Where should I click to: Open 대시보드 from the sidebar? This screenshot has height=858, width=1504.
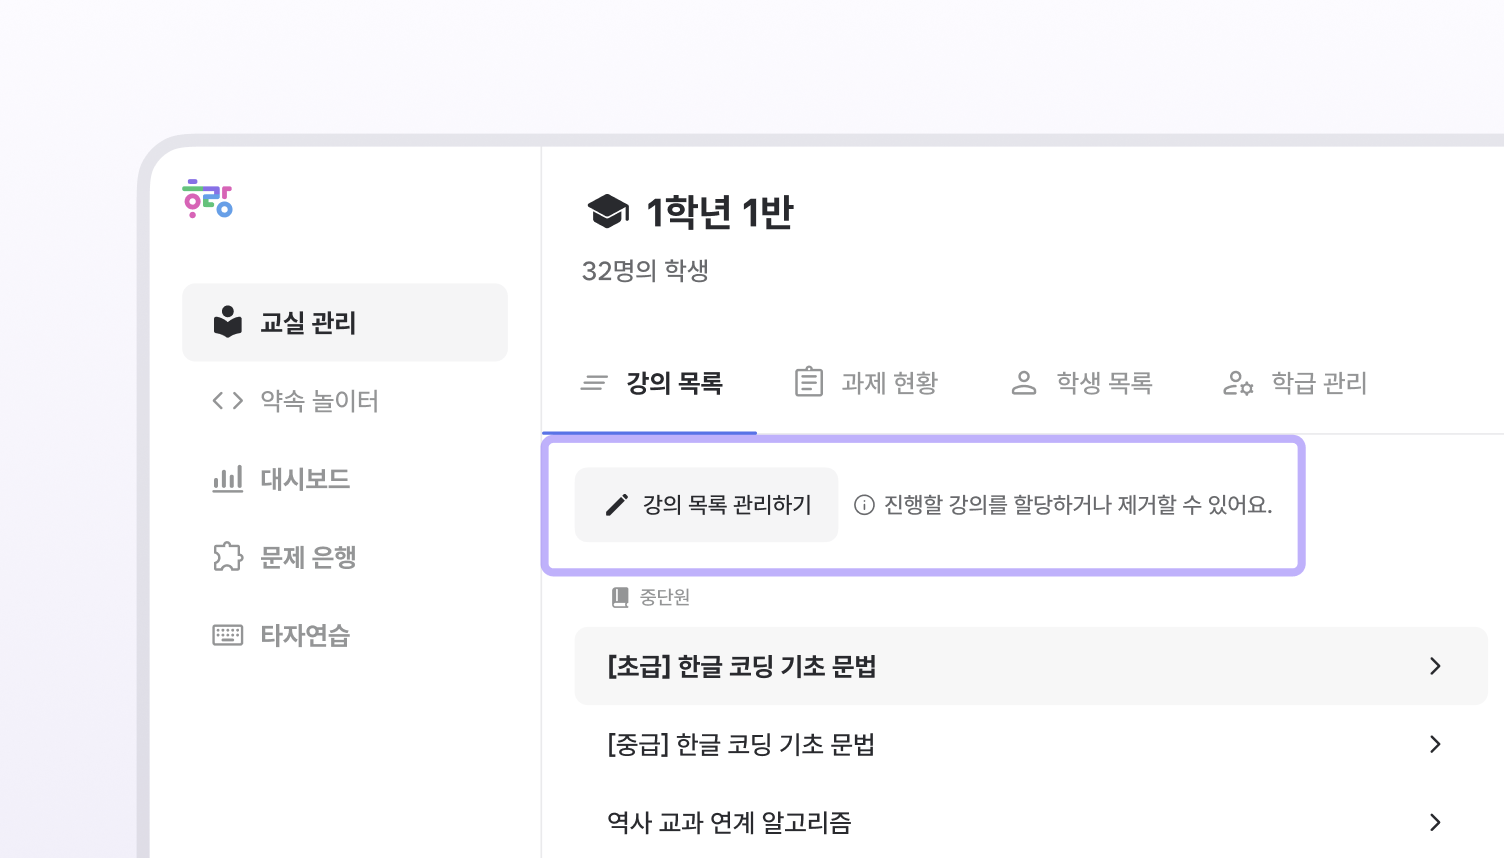(305, 479)
